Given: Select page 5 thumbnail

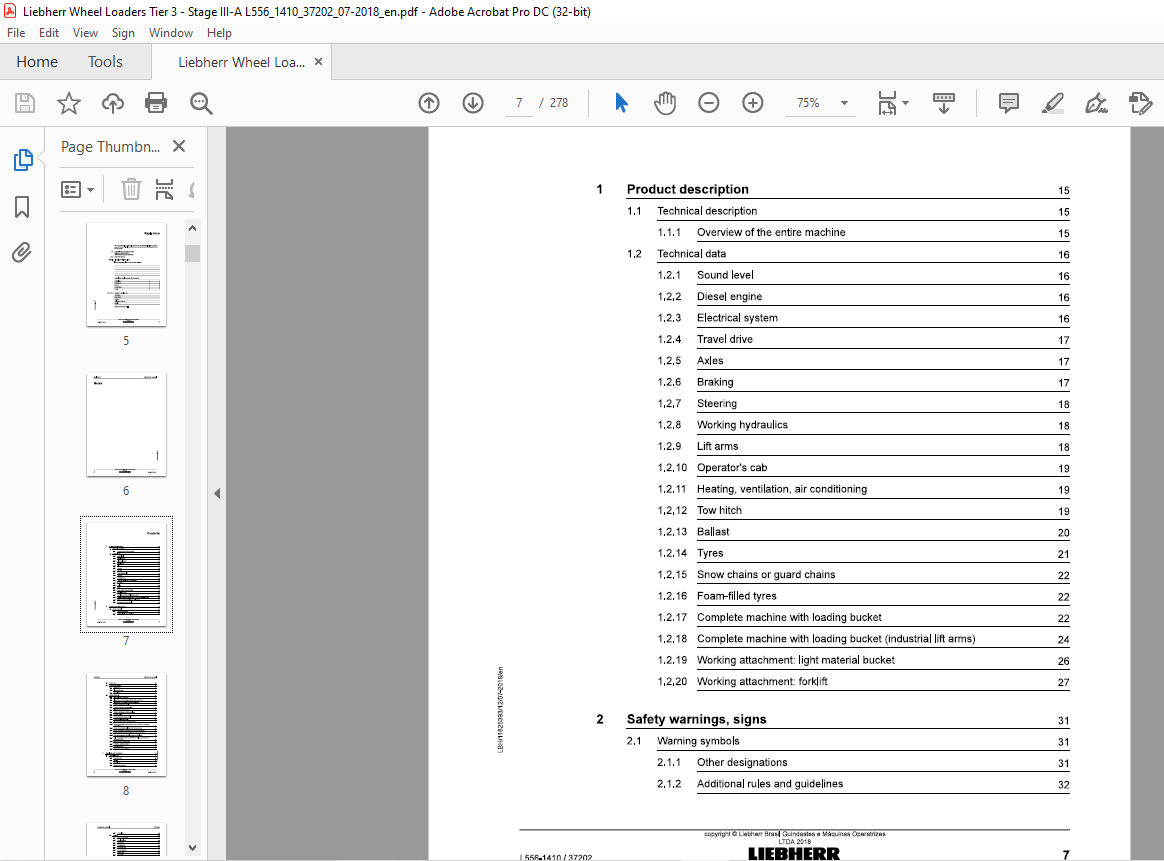Looking at the screenshot, I should (126, 275).
